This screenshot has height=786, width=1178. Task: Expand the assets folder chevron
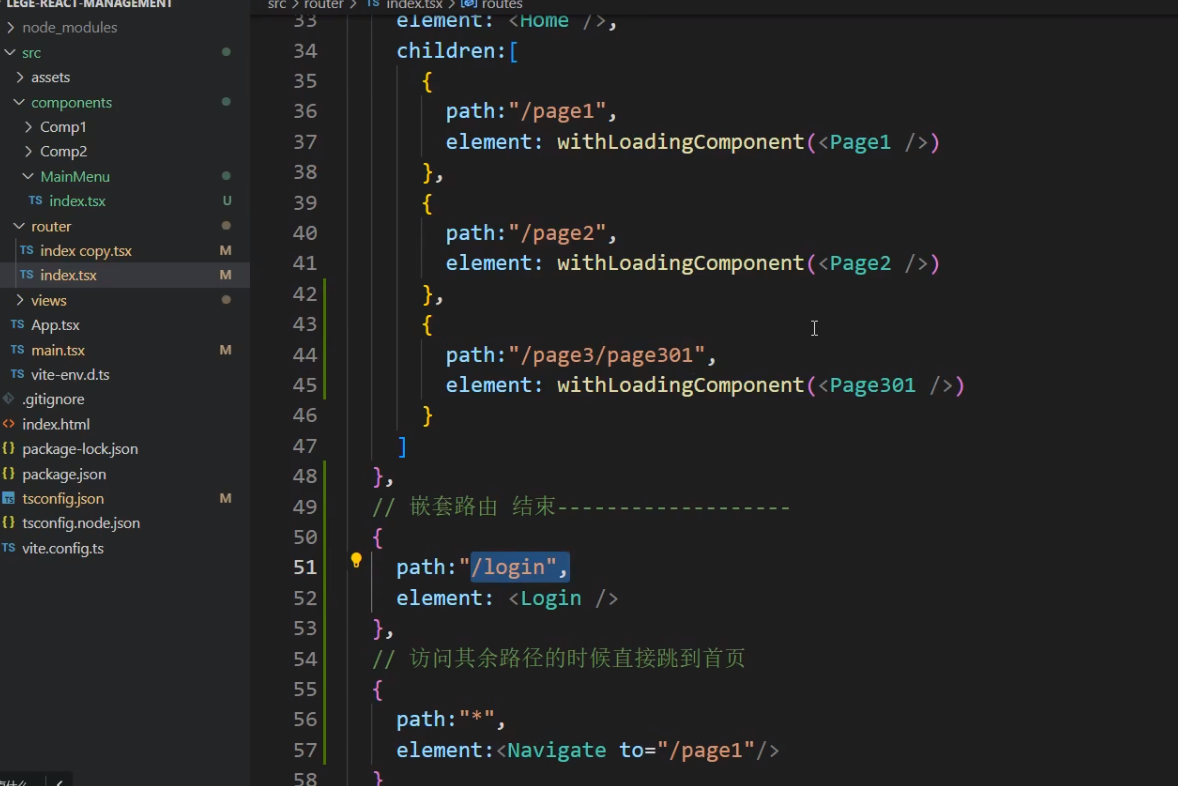(20, 77)
